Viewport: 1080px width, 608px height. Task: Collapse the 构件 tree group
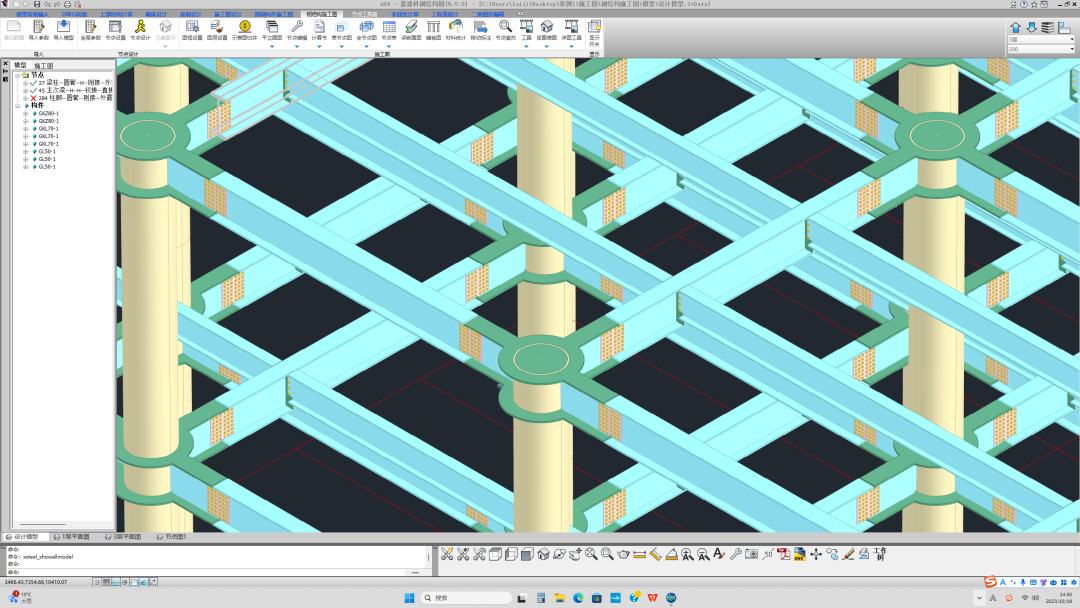[18, 105]
